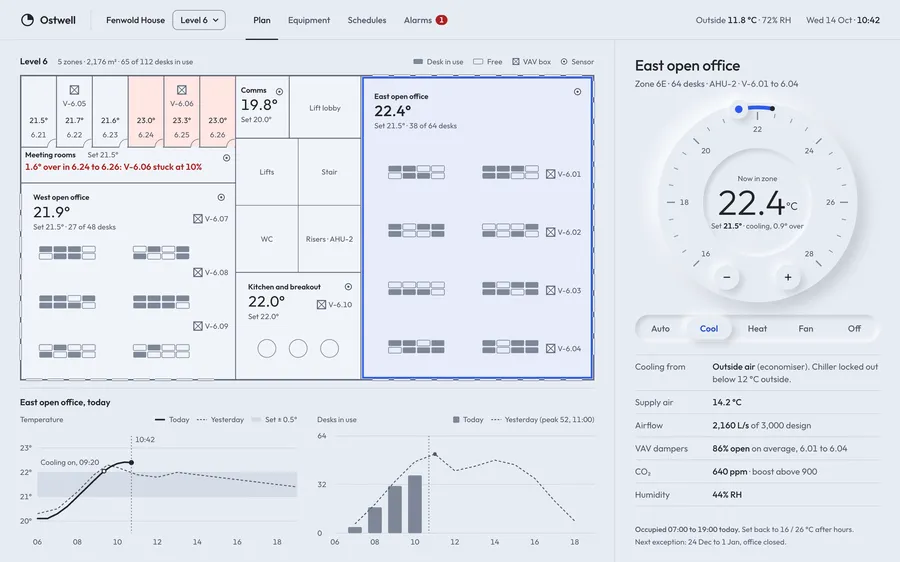
Task: Select the Cool mode
Action: 709,329
